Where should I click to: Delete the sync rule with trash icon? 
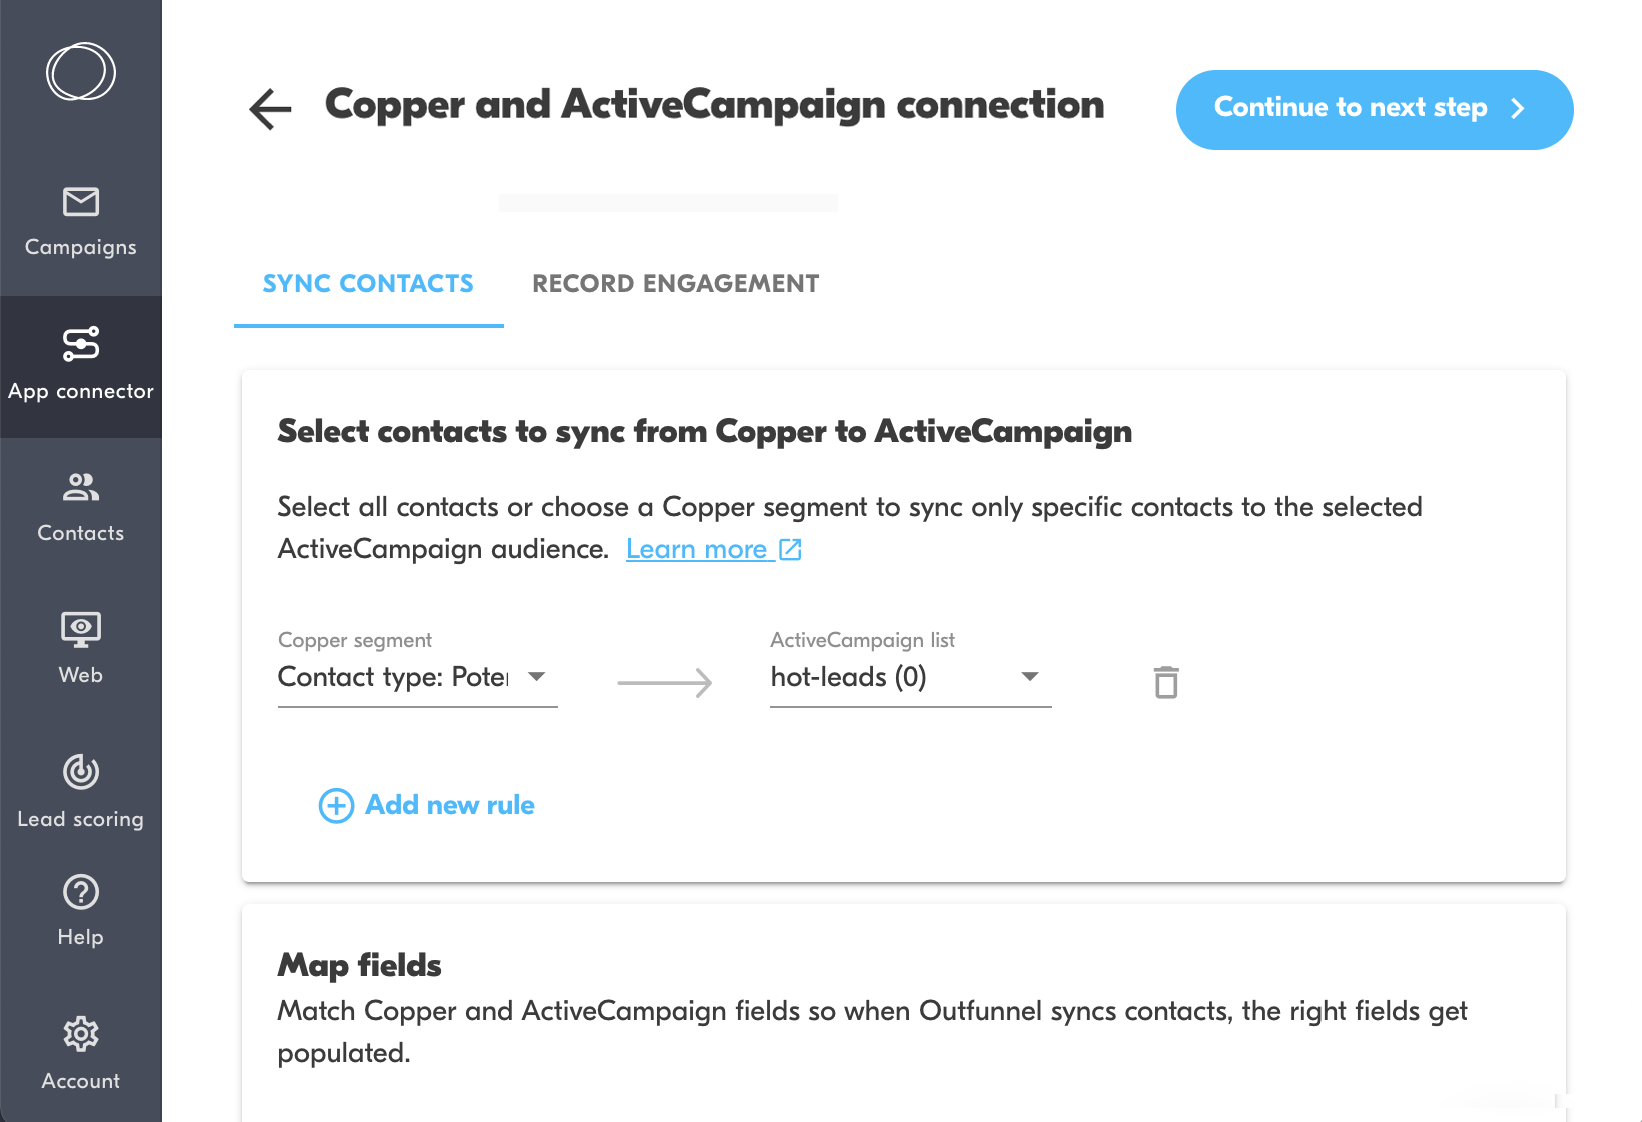click(x=1166, y=683)
